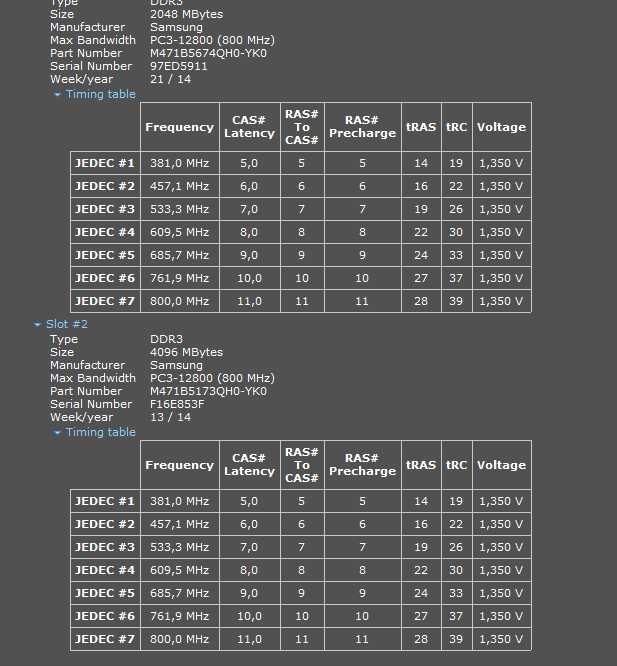
Task: Collapse Timing table below Week/year 13 / 14
Action: pyautogui.click(x=57, y=432)
